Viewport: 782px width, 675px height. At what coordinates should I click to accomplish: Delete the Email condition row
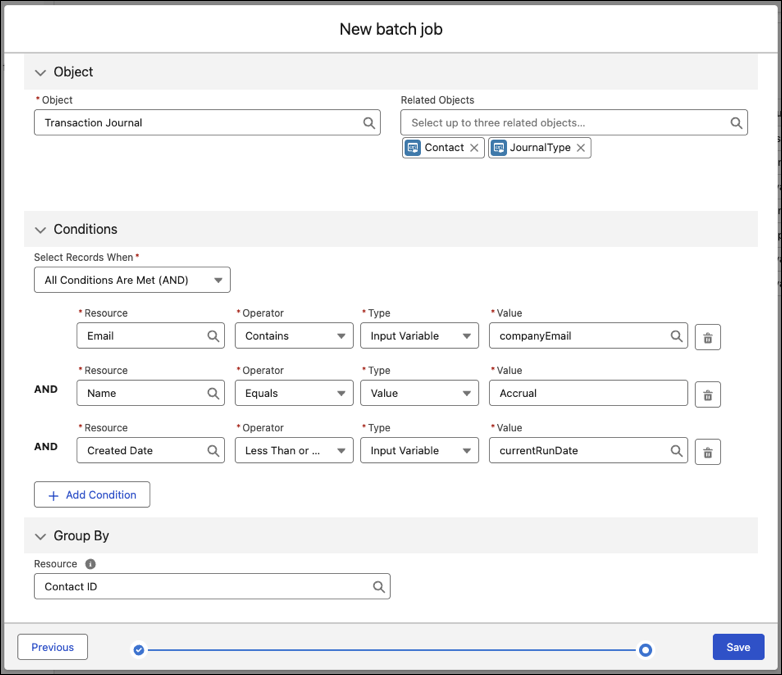[x=708, y=337]
